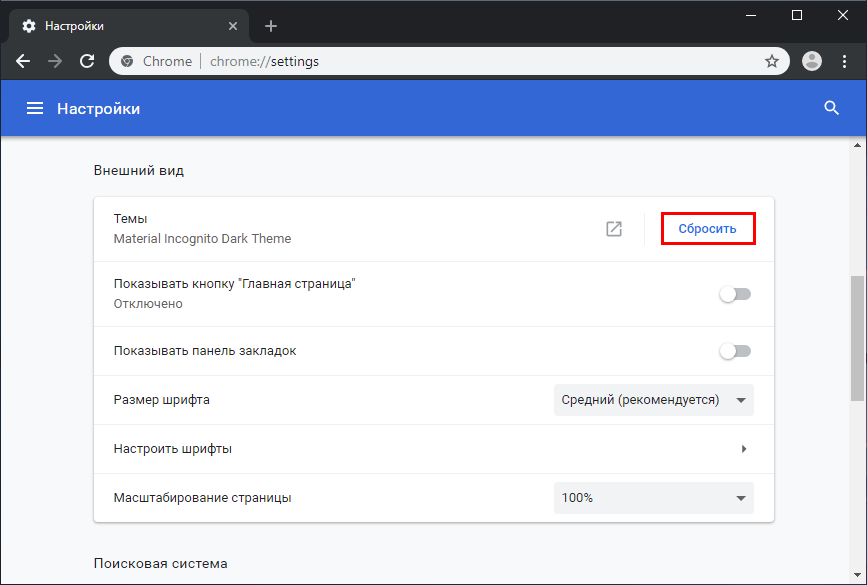Click the Размер шрифта label

161,400
